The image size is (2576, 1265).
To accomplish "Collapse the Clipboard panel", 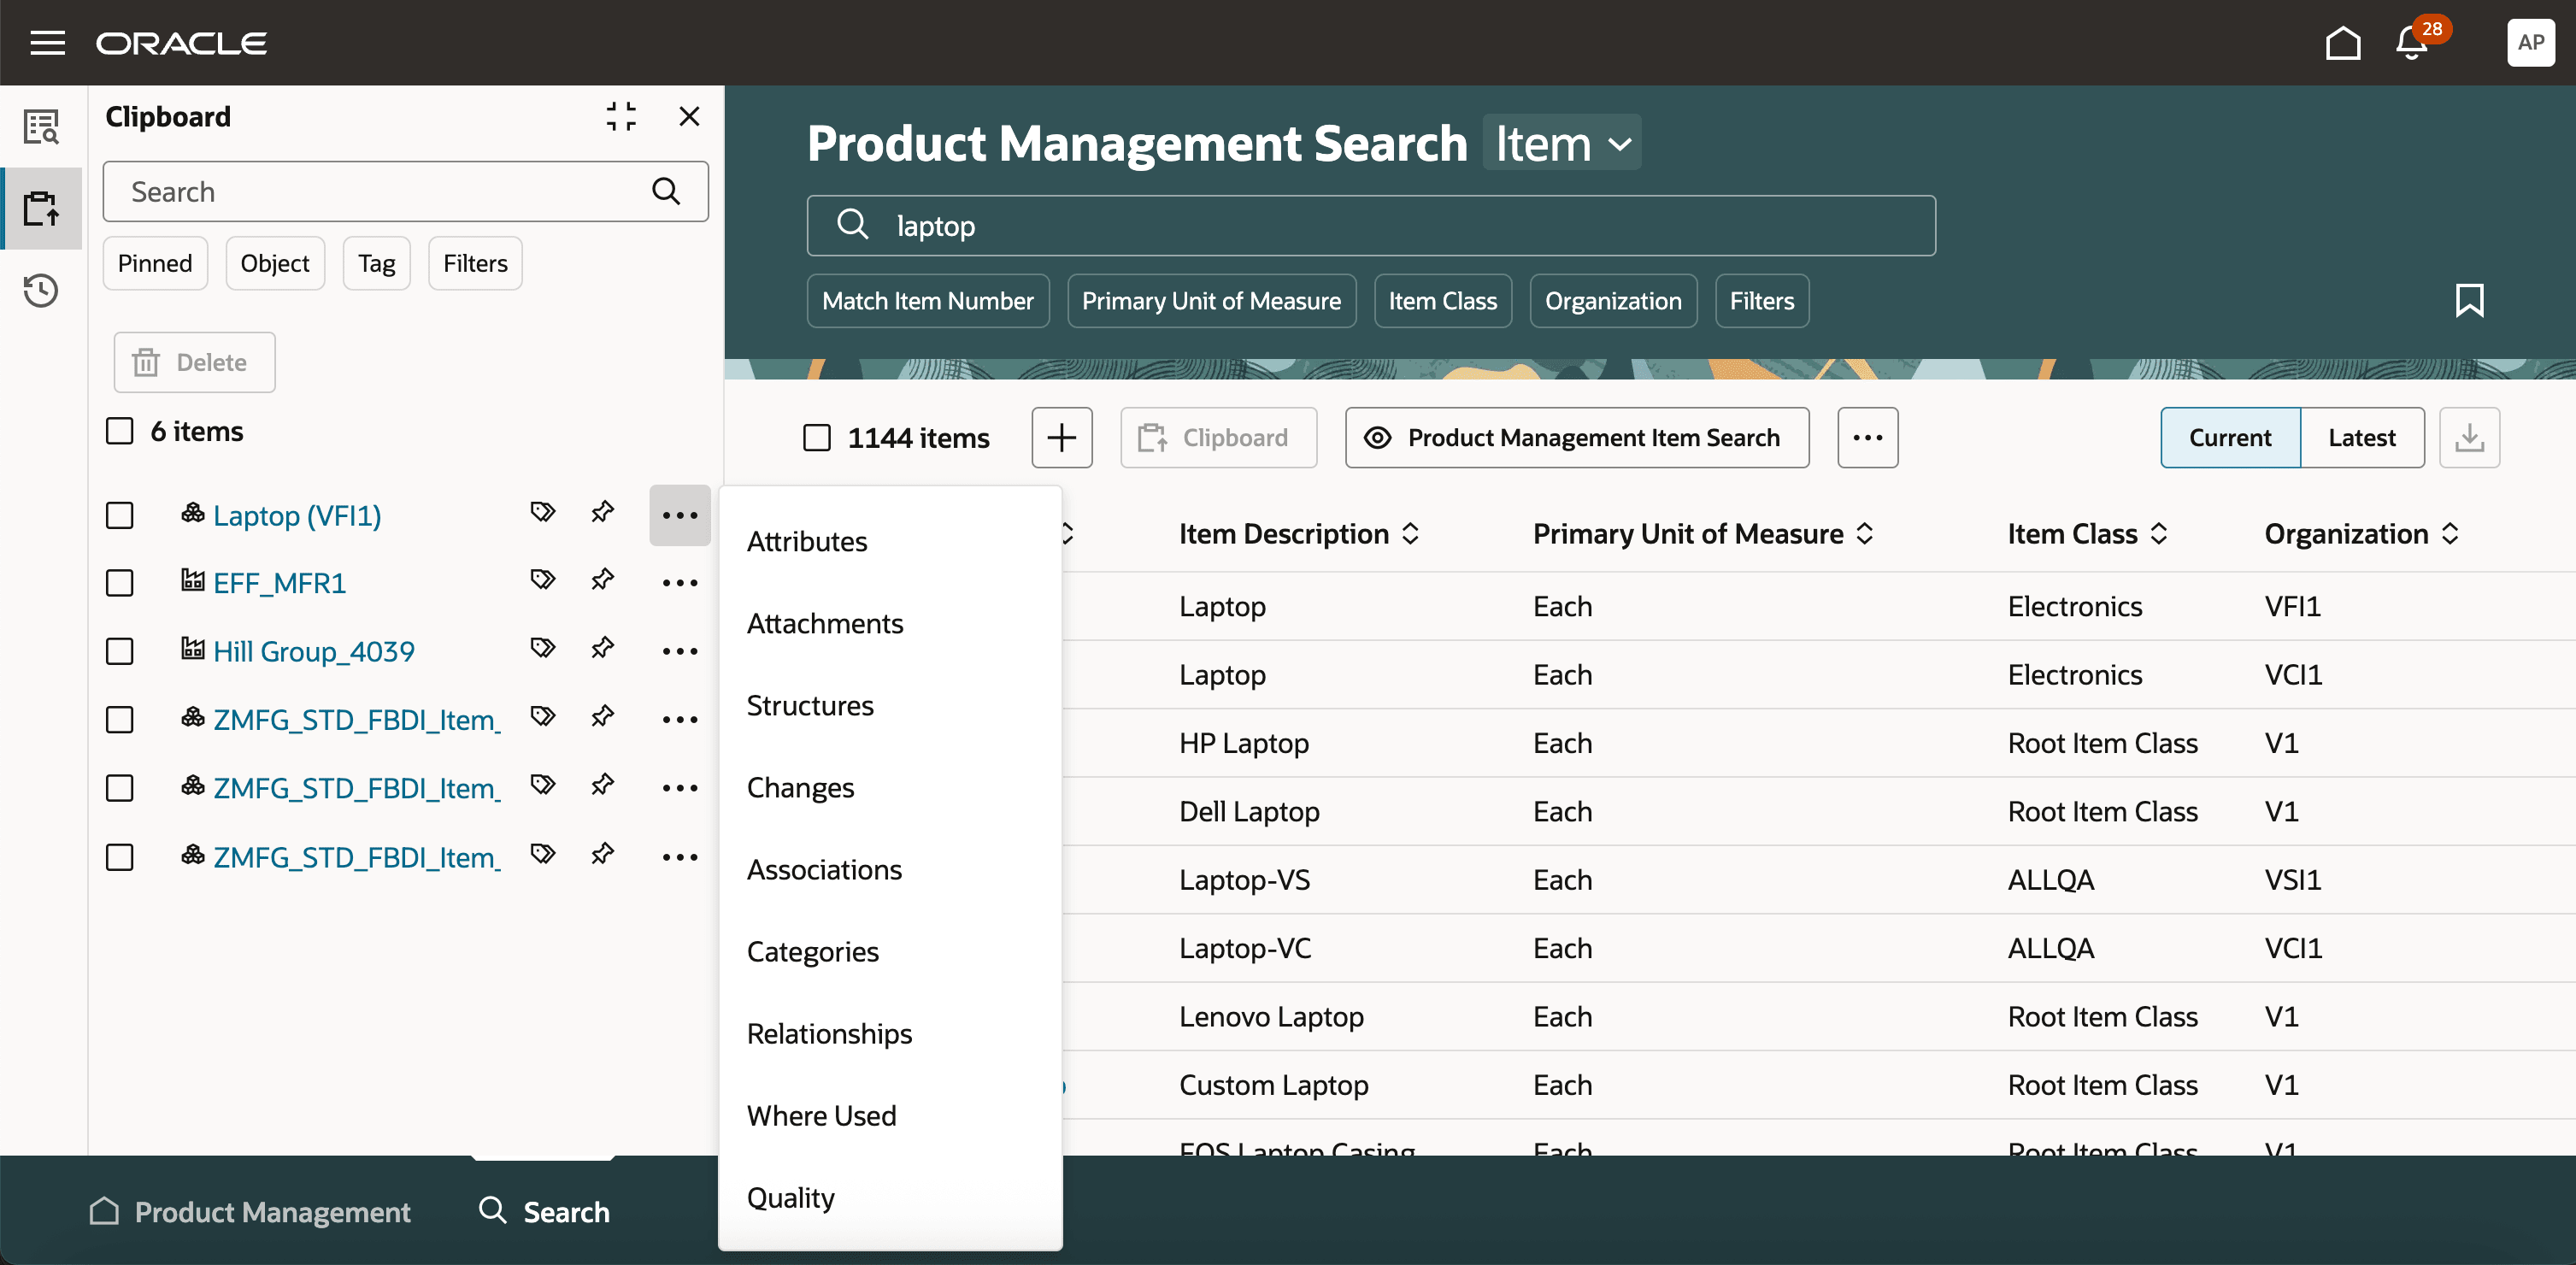I will (621, 116).
